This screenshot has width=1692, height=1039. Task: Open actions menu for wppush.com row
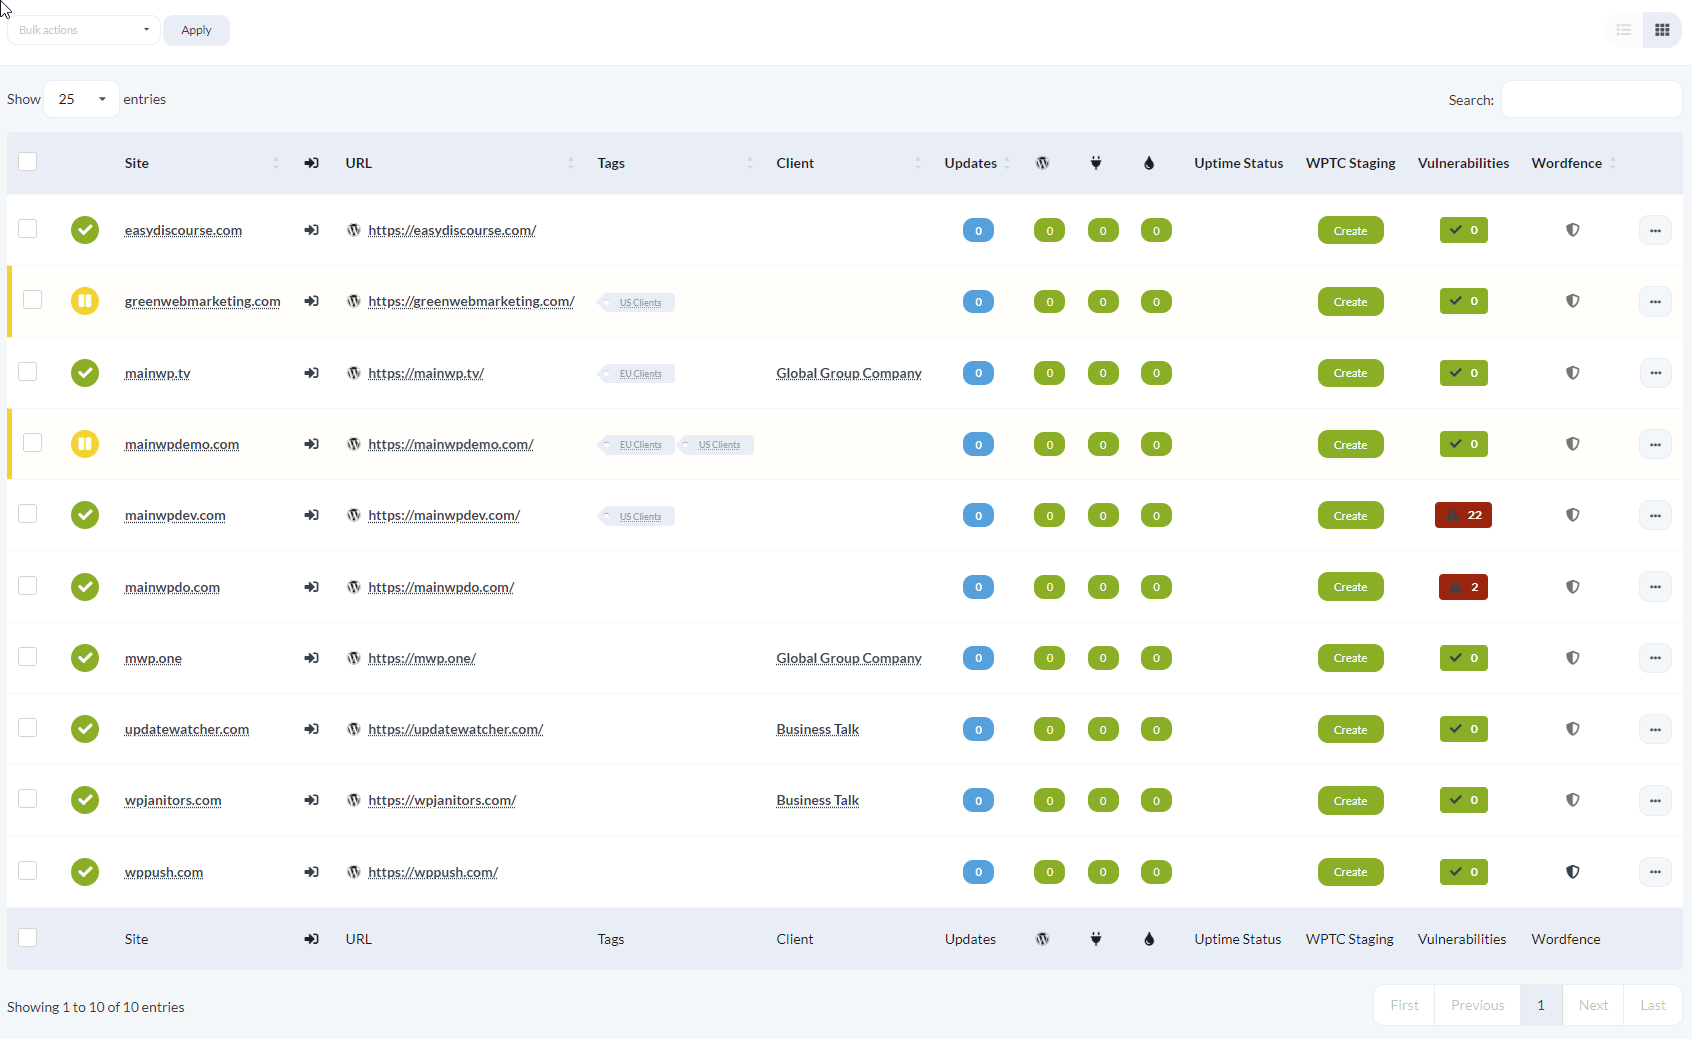point(1655,872)
